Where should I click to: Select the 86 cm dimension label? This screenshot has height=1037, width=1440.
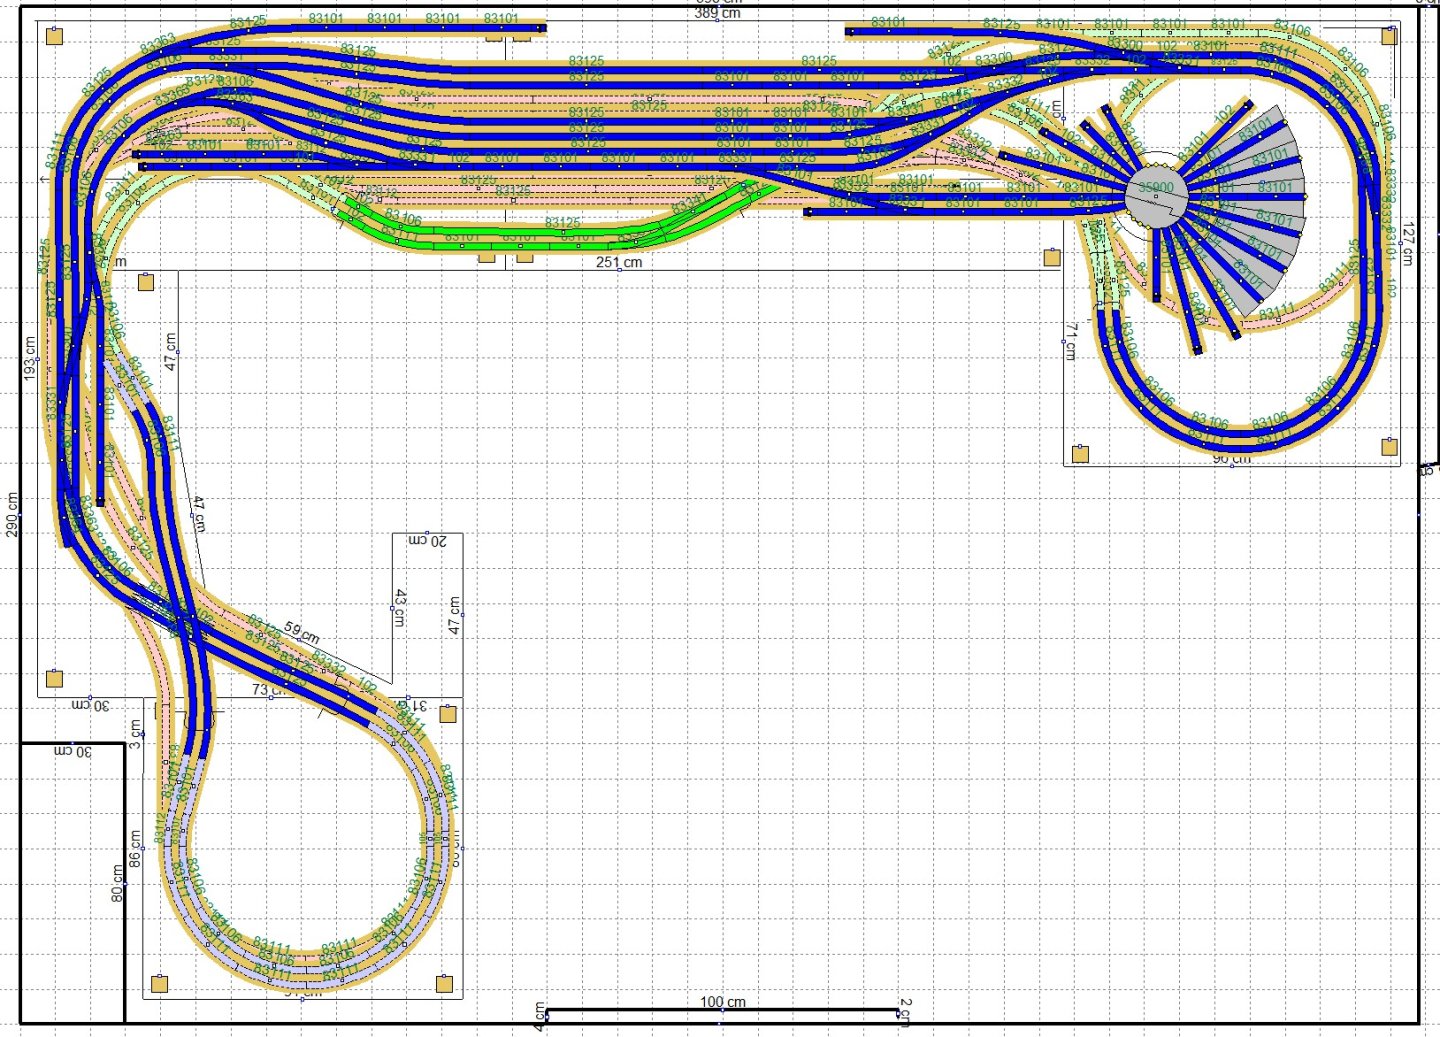click(135, 849)
